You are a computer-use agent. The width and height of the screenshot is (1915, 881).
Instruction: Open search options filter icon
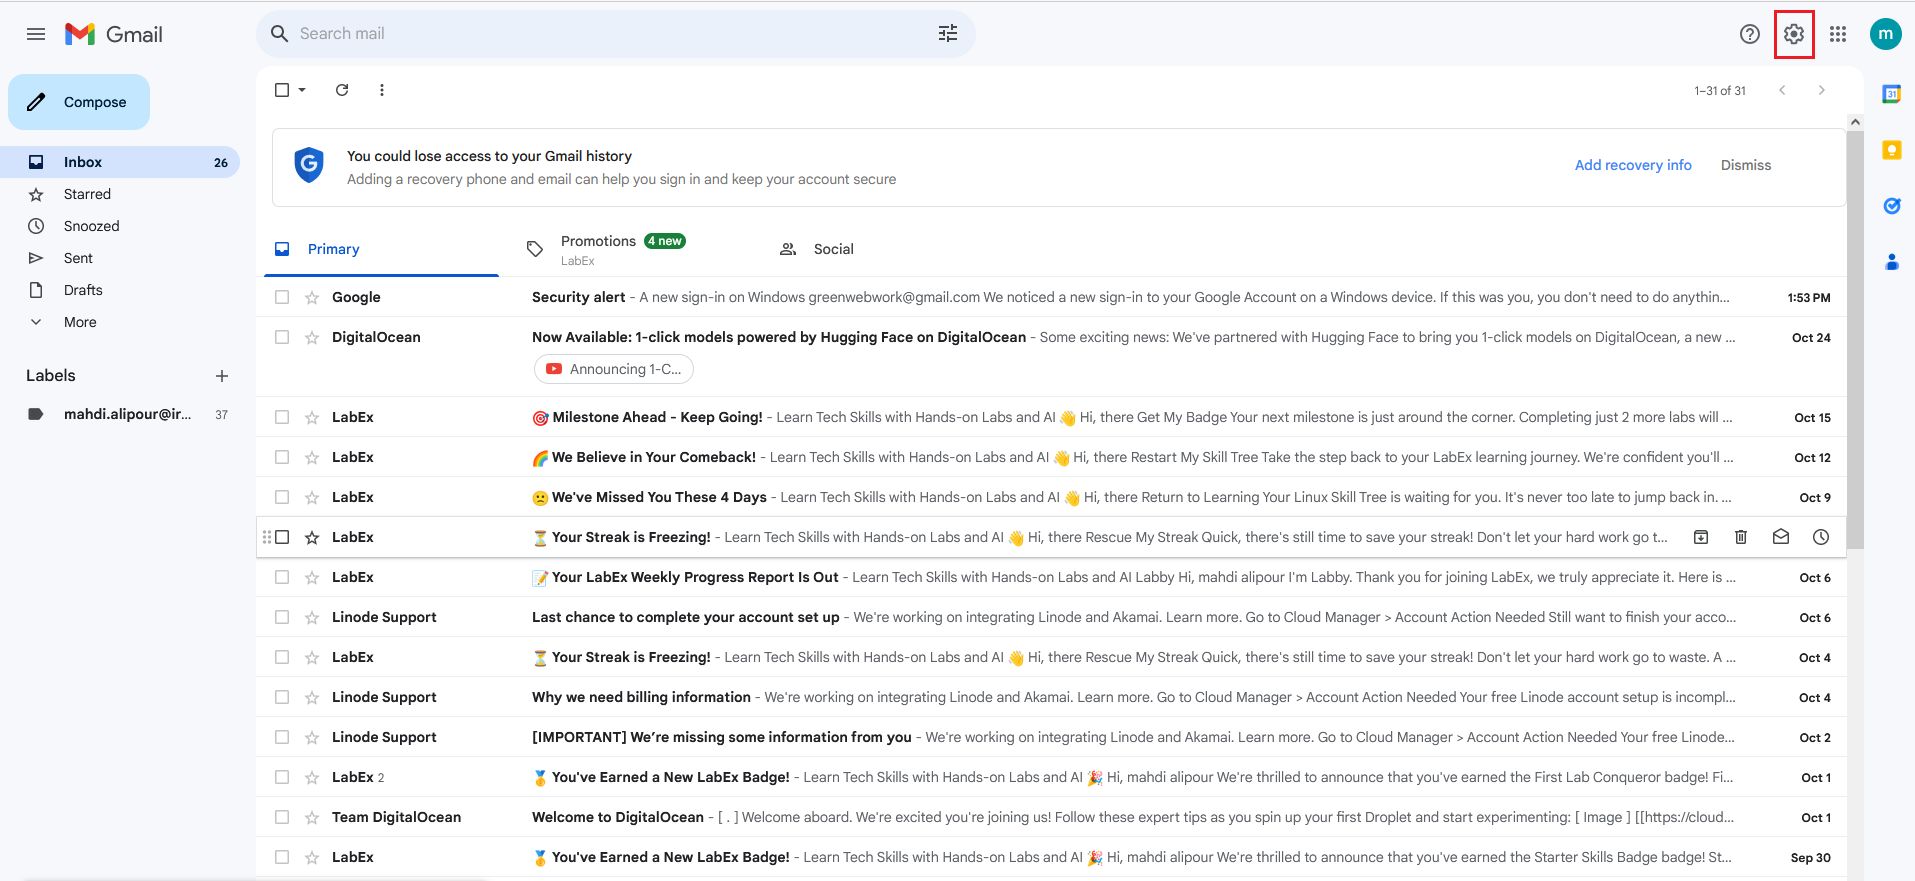coord(948,34)
